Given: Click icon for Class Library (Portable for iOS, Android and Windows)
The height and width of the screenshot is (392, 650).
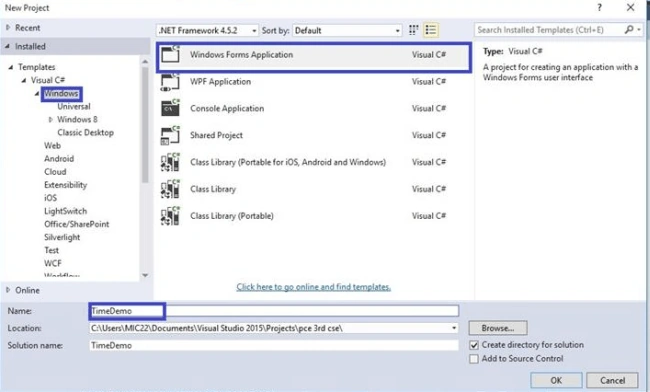Looking at the screenshot, I should (170, 162).
